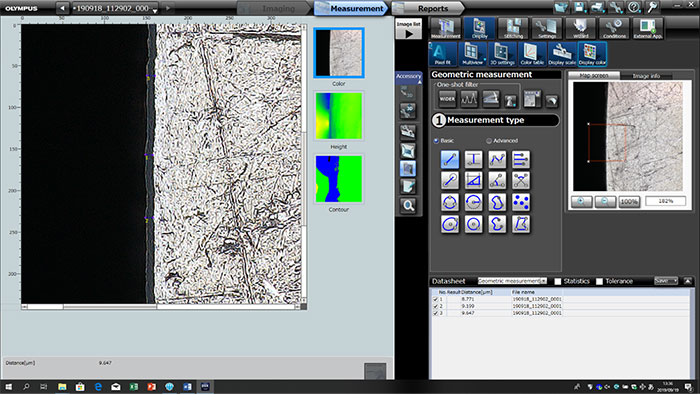This screenshot has height=394, width=700.
Task: Zoom out on the map screen
Action: (605, 202)
